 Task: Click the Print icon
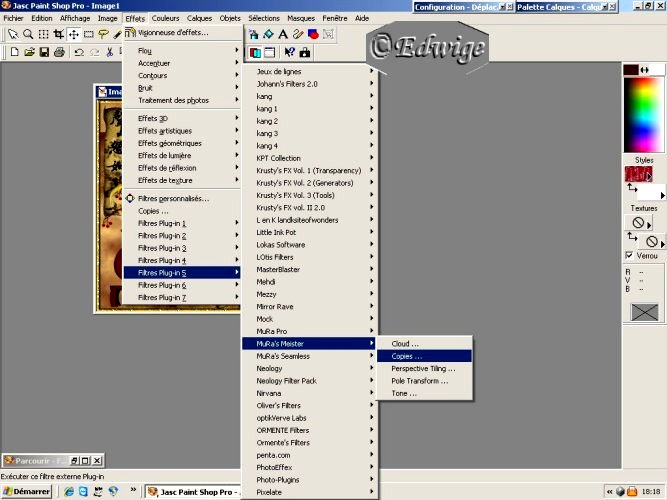click(x=59, y=52)
